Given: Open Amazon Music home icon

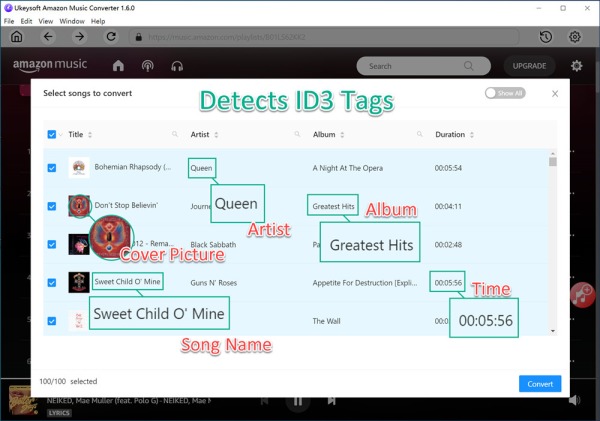Looking at the screenshot, I should tap(118, 66).
